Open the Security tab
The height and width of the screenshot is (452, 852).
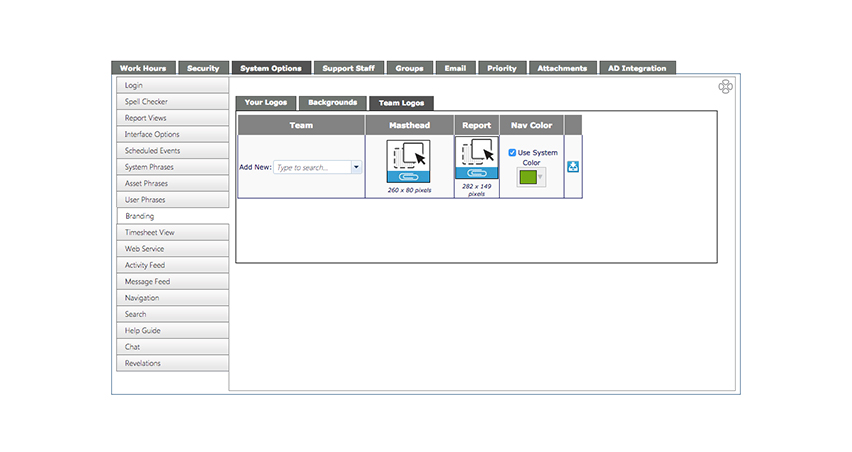[x=203, y=68]
